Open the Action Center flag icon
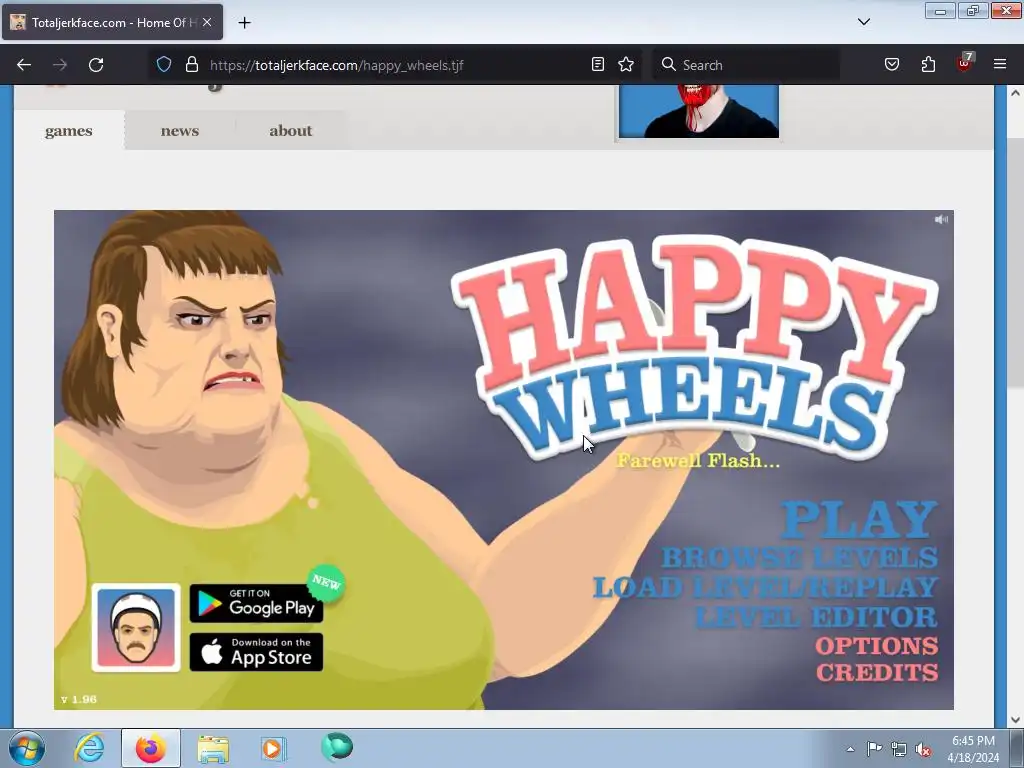Screen dimensions: 1024x768 (874, 749)
